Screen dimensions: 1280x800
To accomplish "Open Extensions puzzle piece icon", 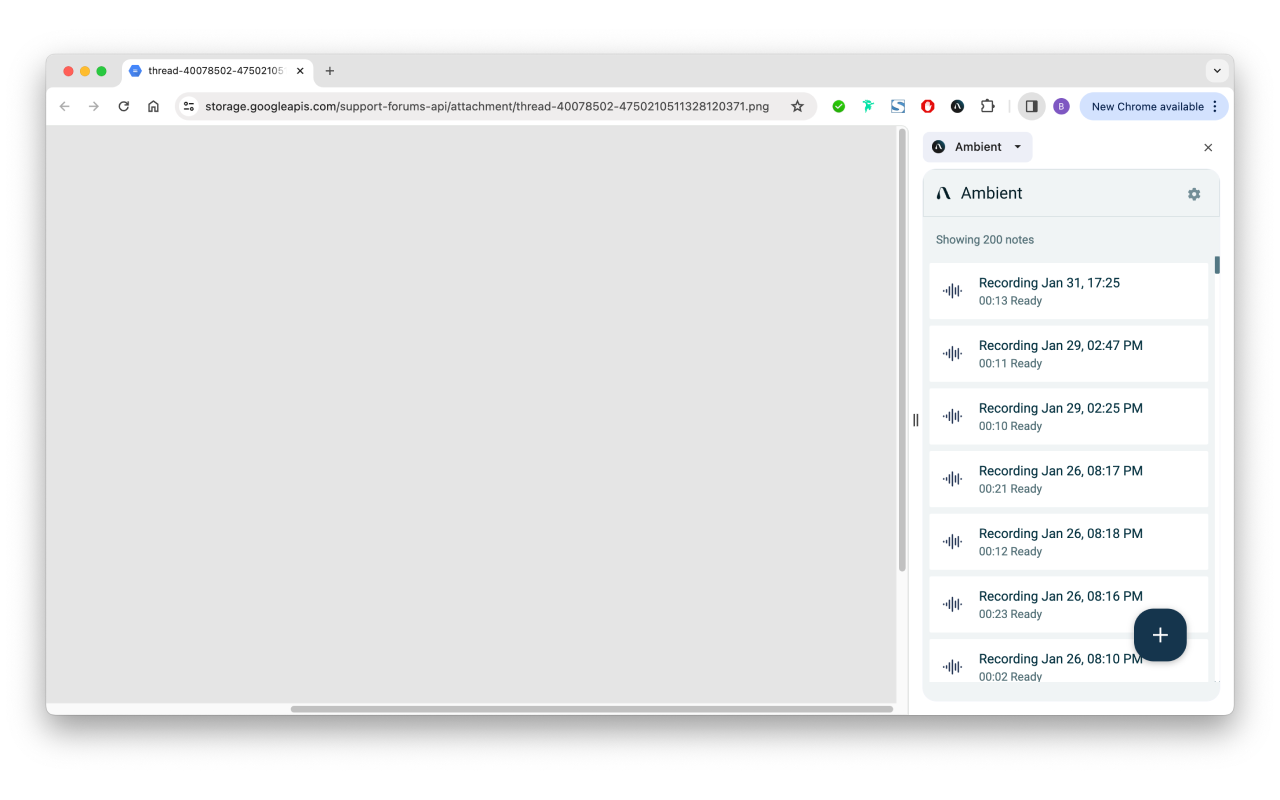I will (x=987, y=106).
